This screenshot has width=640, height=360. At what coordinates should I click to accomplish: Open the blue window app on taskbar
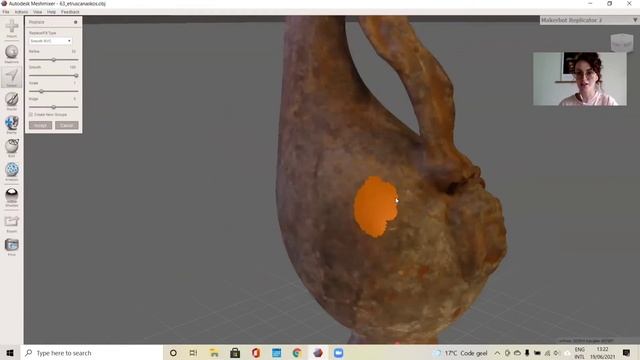(x=276, y=353)
